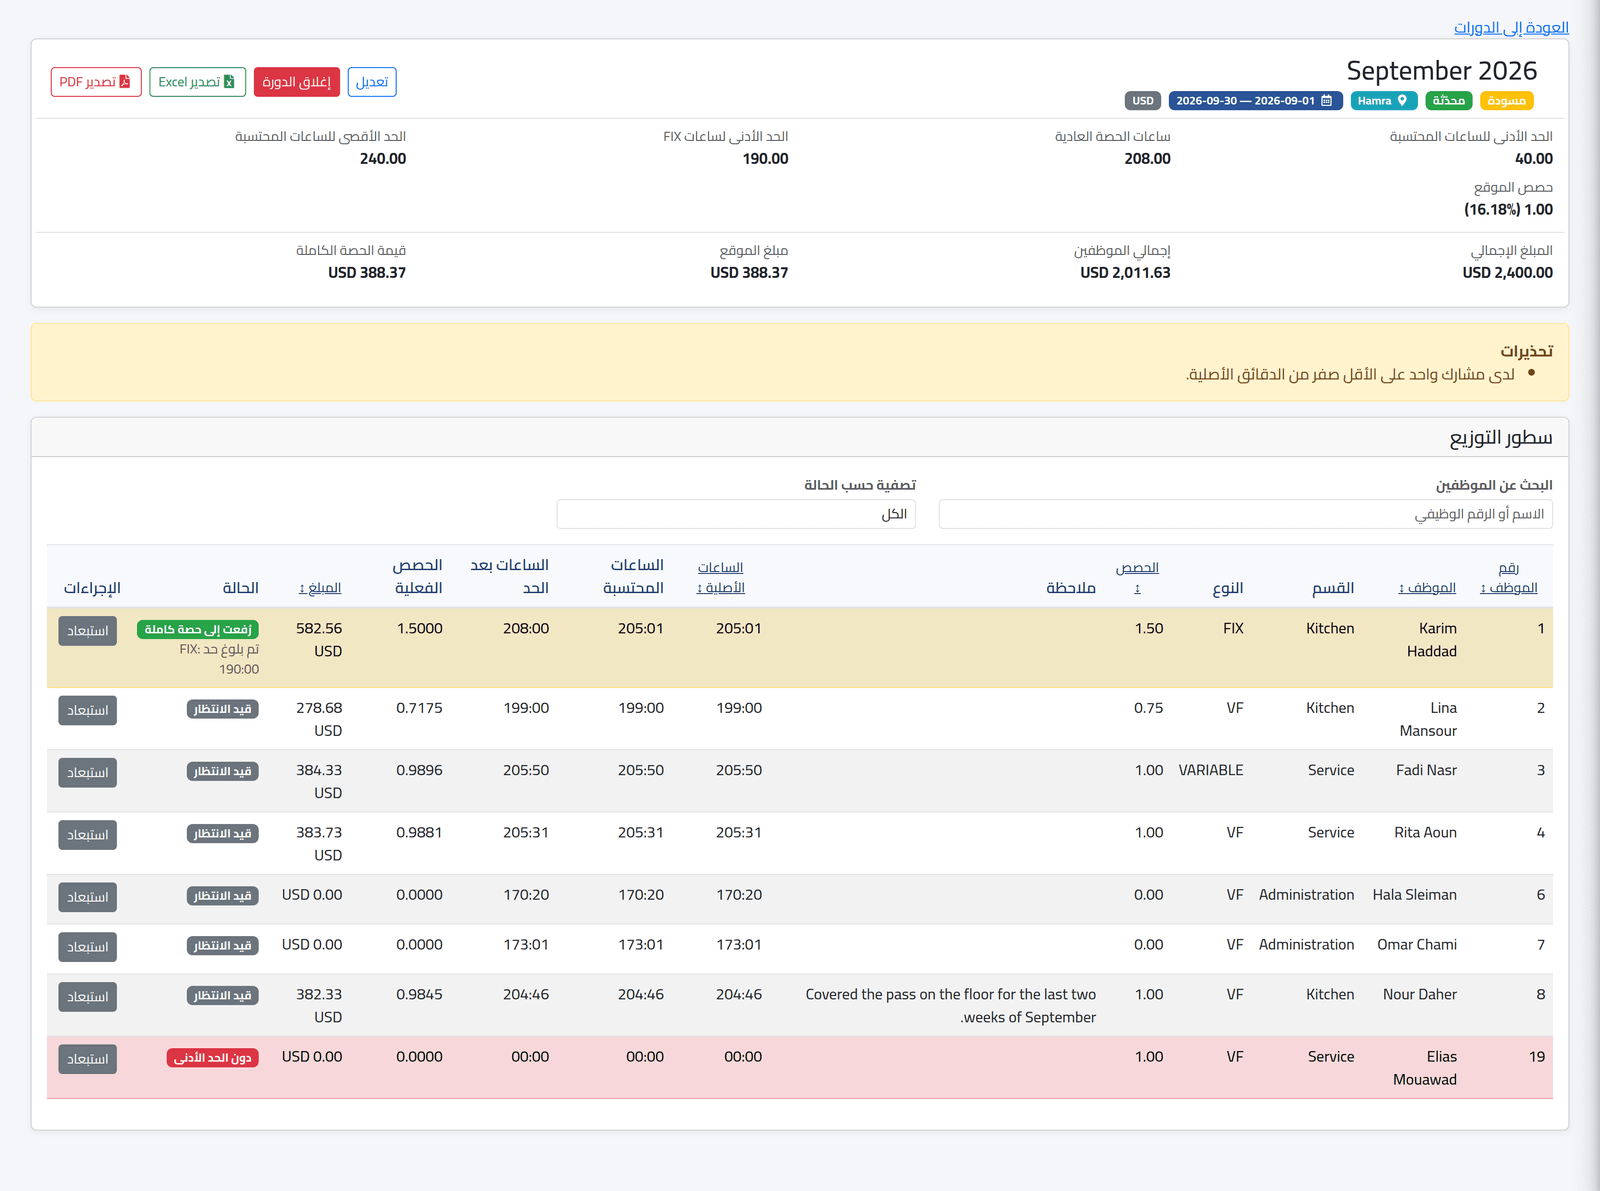Click the green رُفعت إلى حصة كاملة badge

198,629
